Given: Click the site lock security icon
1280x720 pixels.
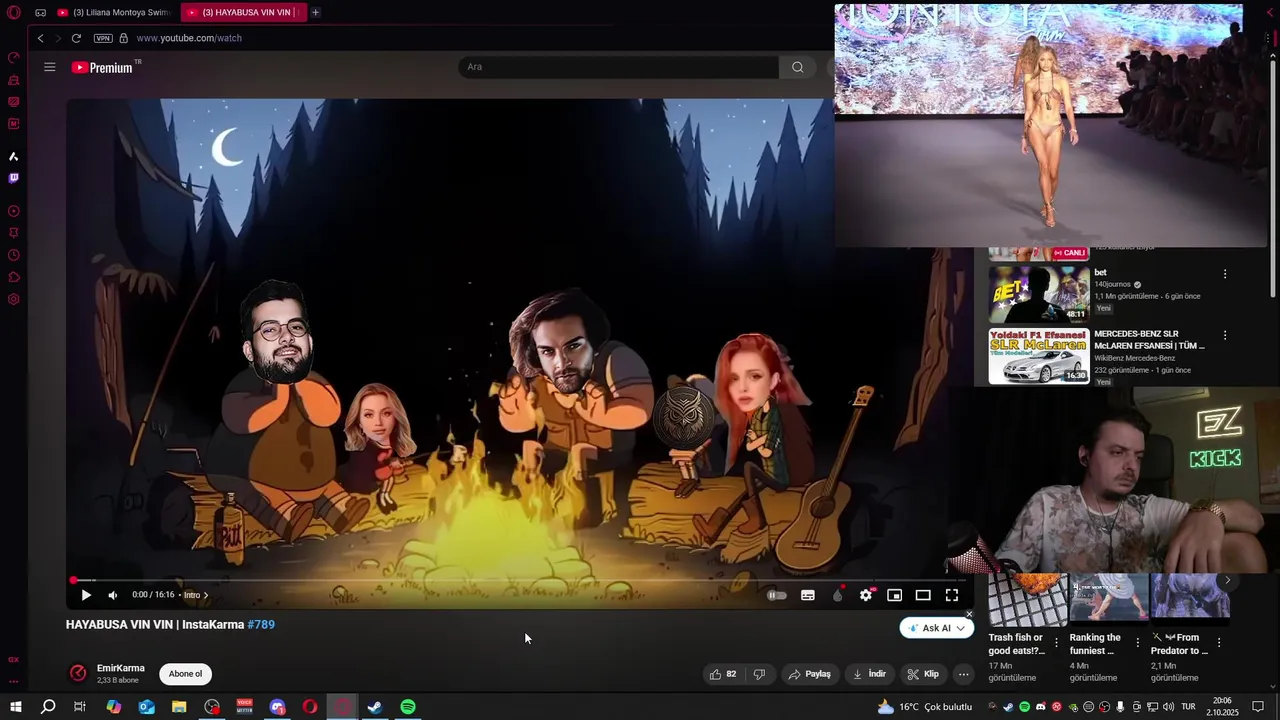Looking at the screenshot, I should tap(123, 38).
